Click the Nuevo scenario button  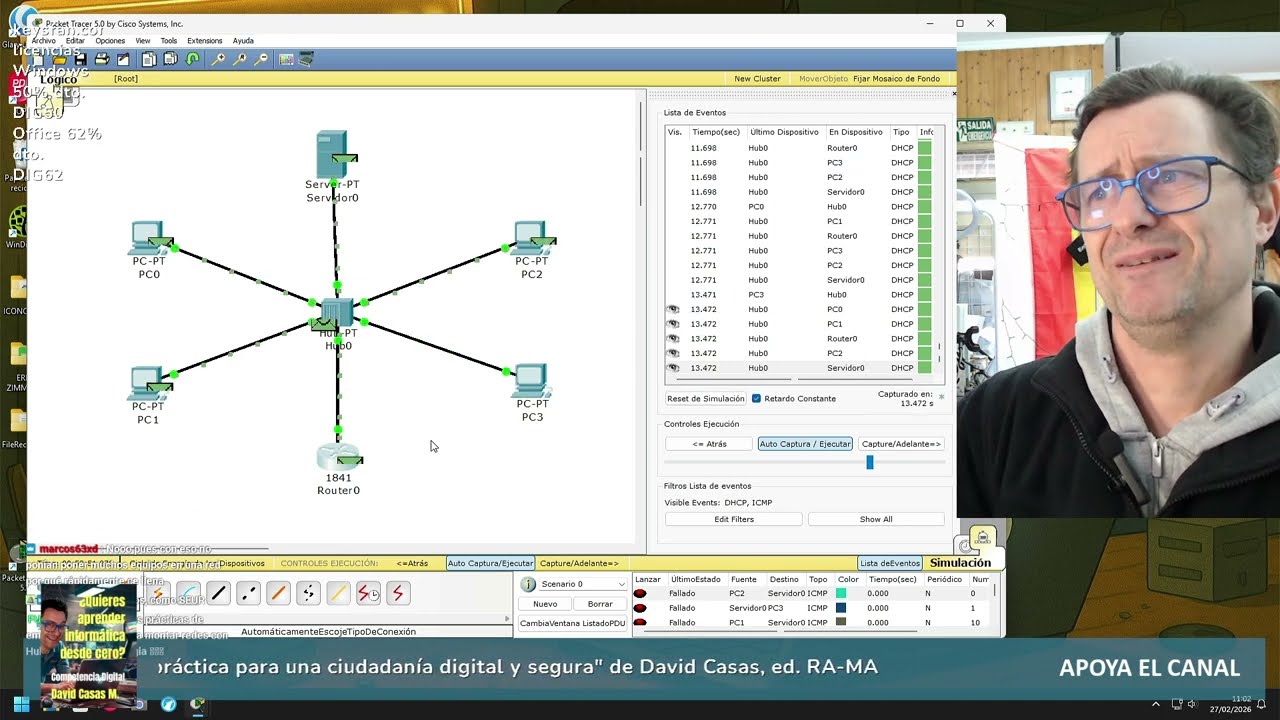545,604
